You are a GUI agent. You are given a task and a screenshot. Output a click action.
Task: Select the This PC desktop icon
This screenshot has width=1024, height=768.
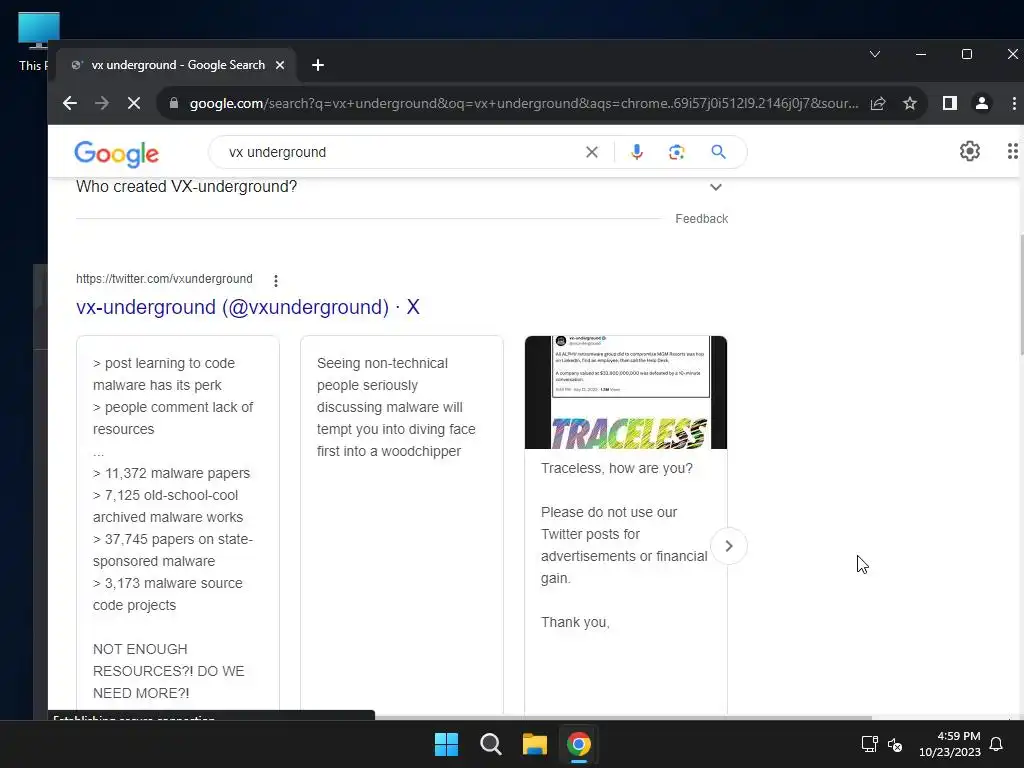coord(38,42)
